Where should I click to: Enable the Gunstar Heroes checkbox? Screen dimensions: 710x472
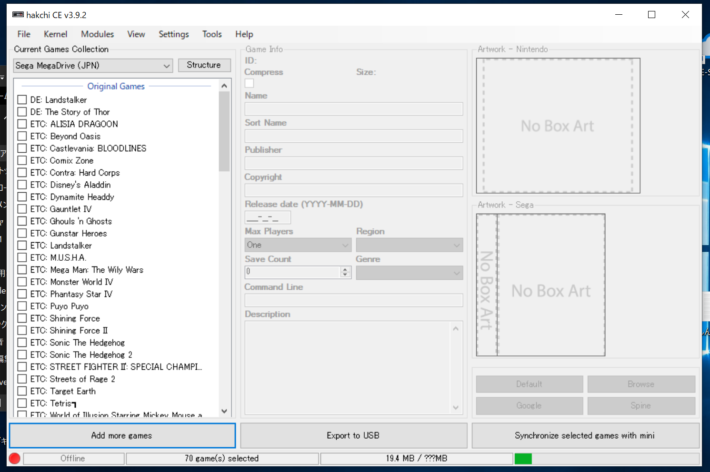(x=22, y=233)
